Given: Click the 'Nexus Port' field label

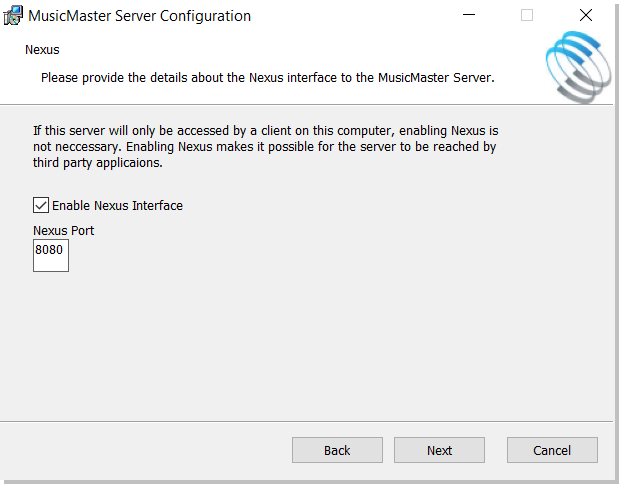Looking at the screenshot, I should click(x=64, y=231).
